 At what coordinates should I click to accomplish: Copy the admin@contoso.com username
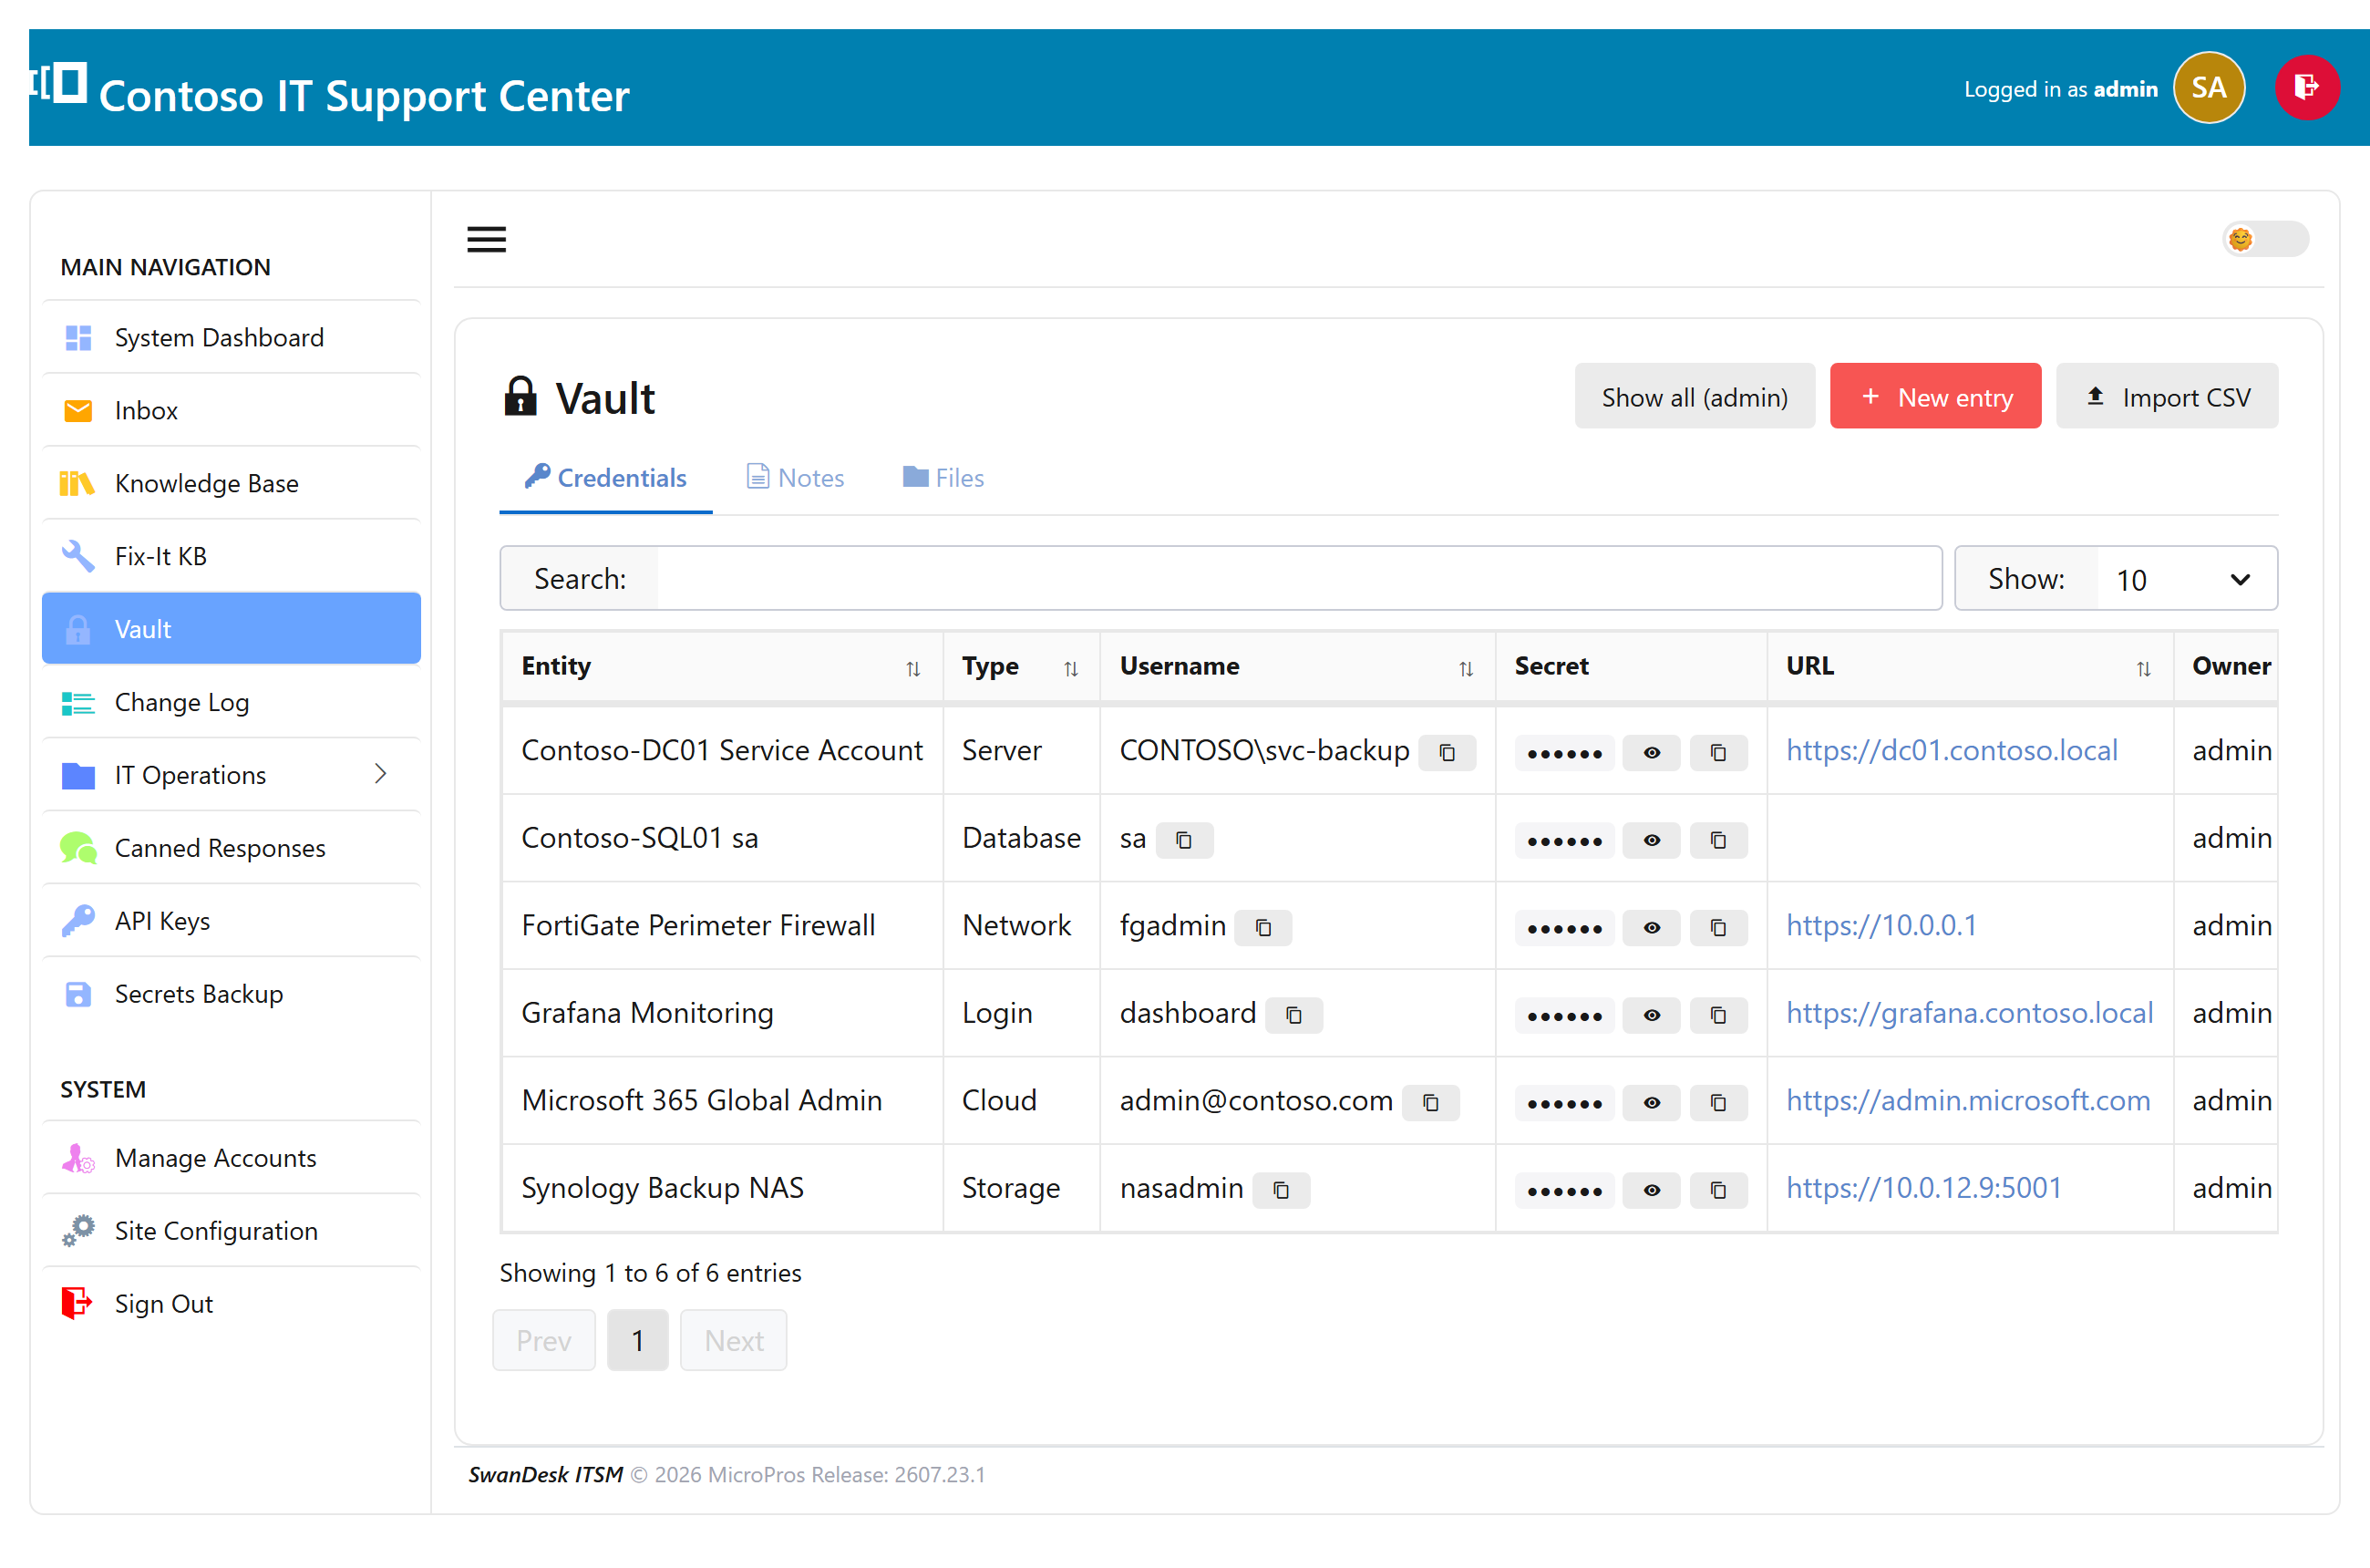pos(1430,1102)
